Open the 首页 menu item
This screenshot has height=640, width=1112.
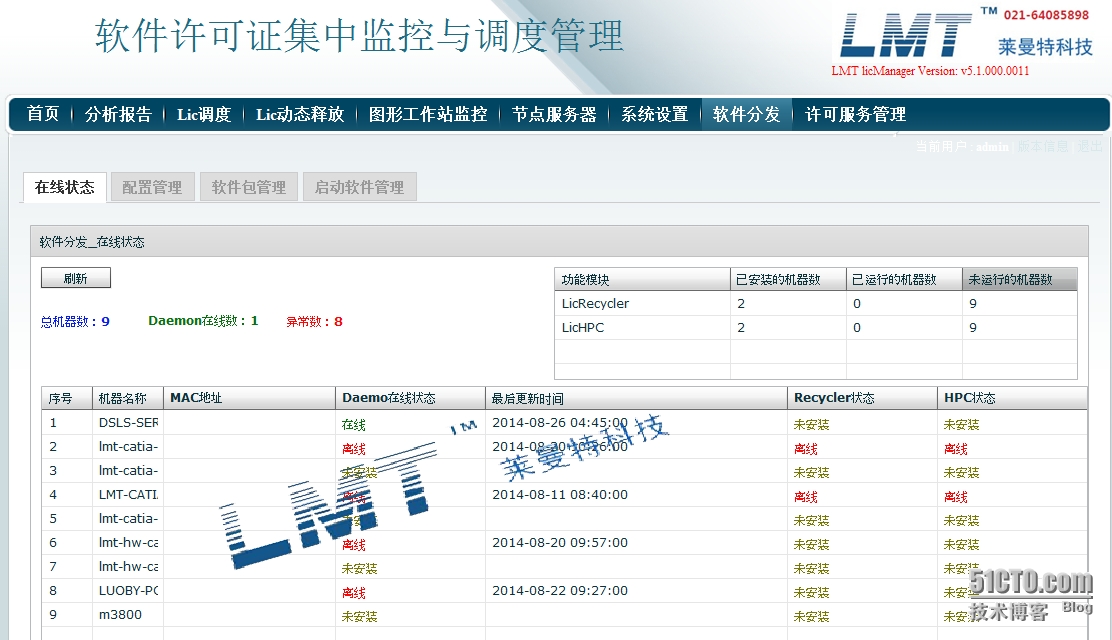43,114
